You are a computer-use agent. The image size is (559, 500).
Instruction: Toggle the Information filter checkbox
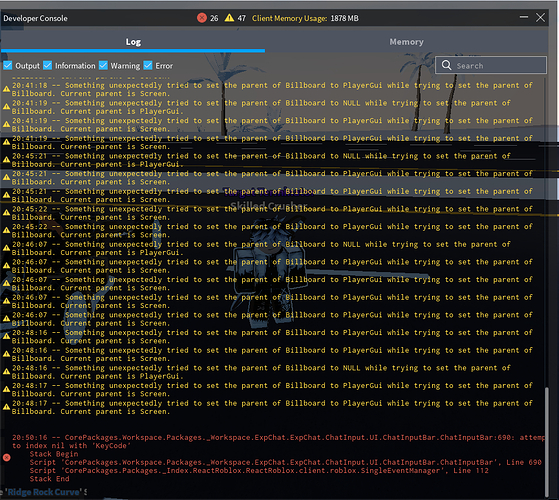pyautogui.click(x=47, y=65)
